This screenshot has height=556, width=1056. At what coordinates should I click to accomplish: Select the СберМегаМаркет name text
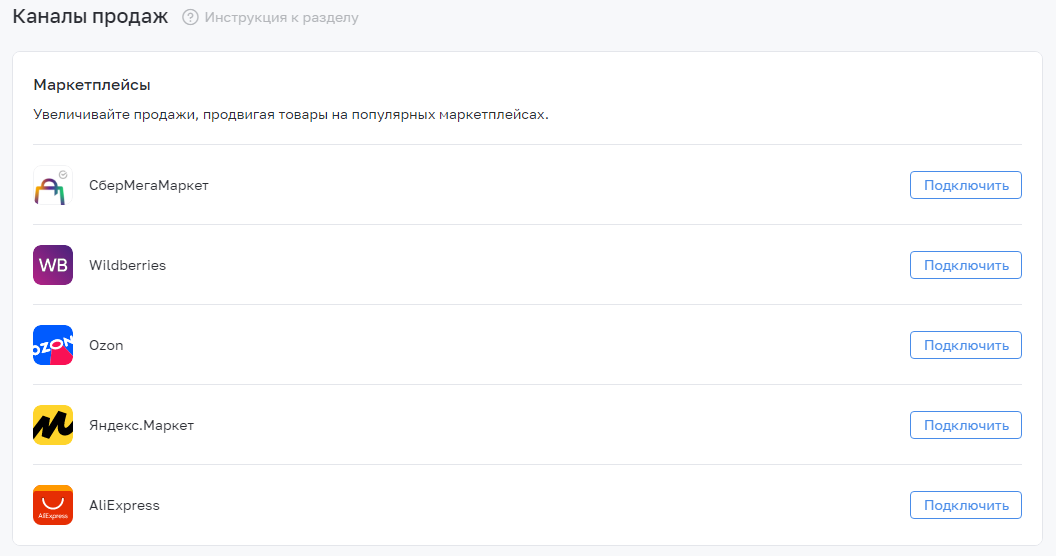pos(149,185)
